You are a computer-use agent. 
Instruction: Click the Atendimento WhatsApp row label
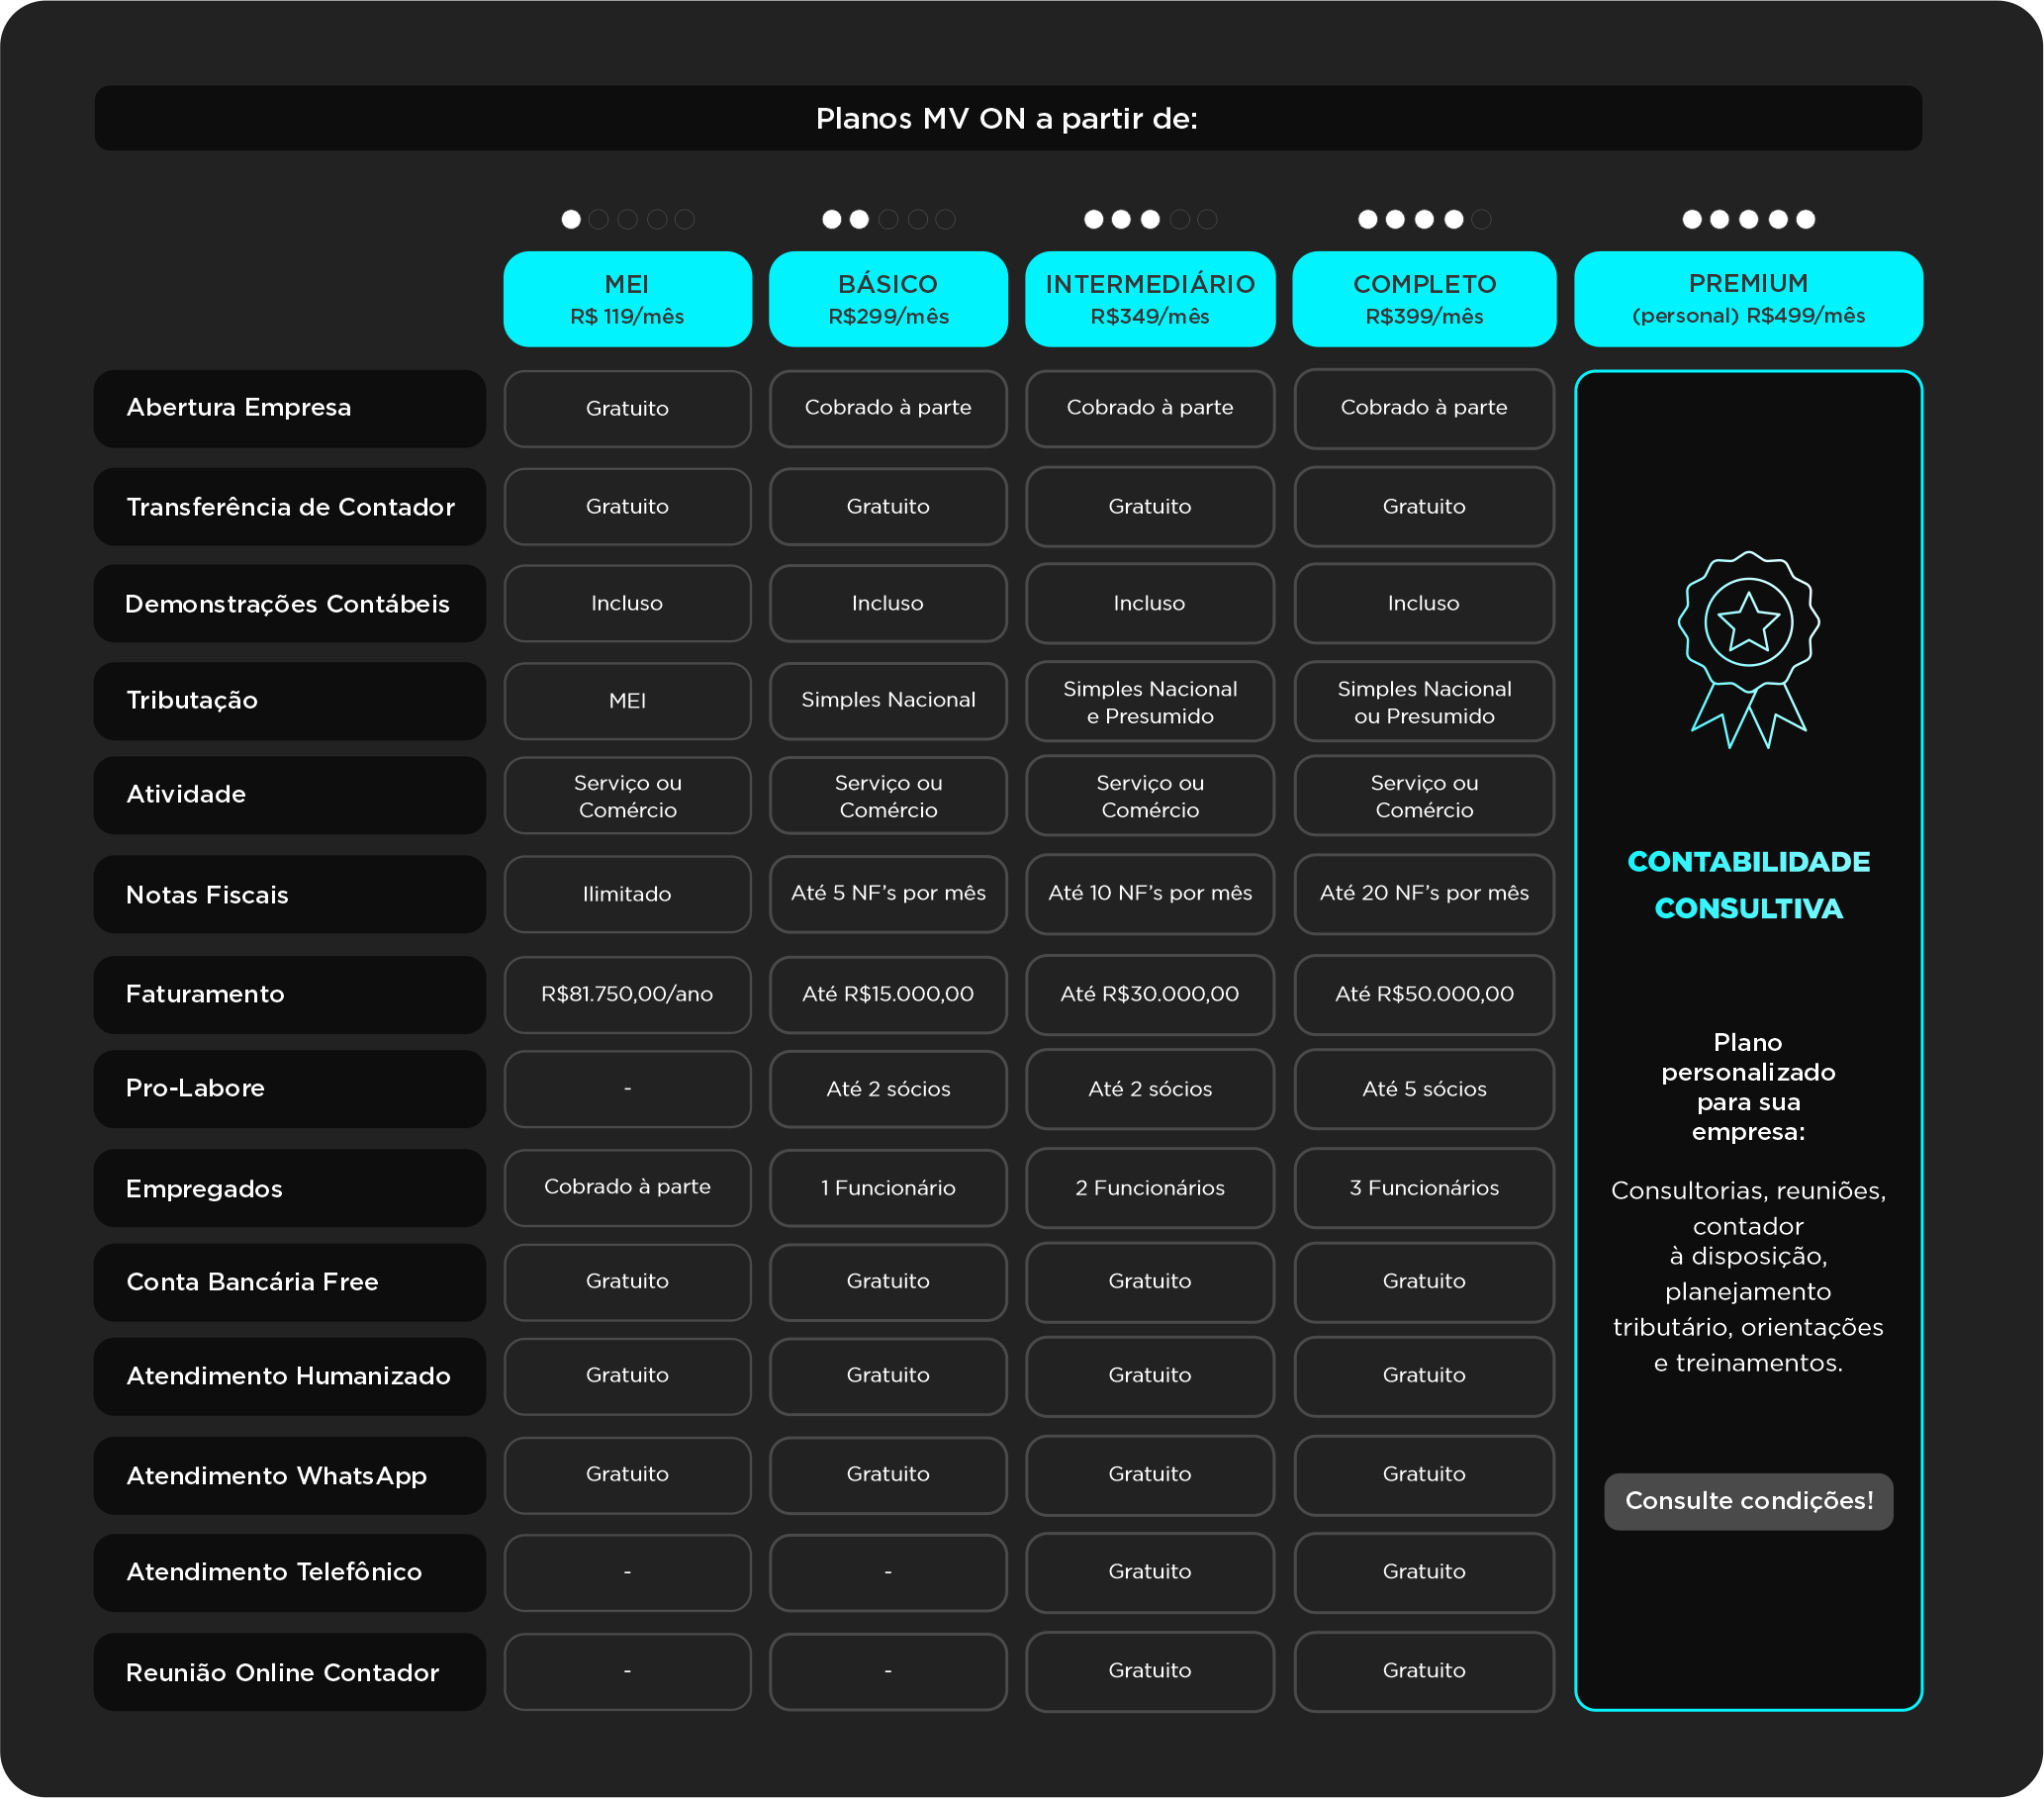tap(289, 1476)
